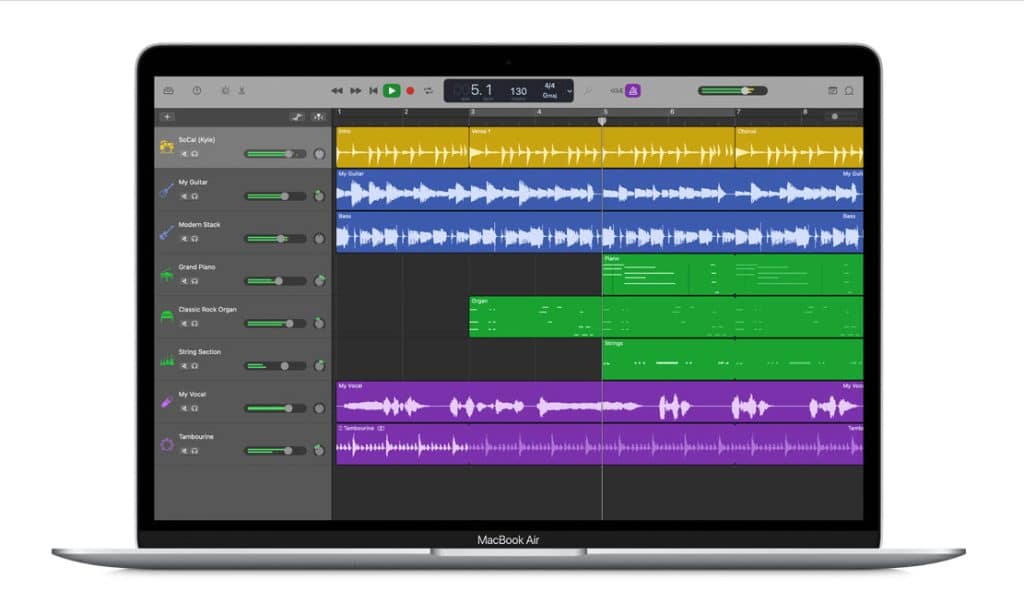Toggle the Show Automation button
This screenshot has height=615, width=1024.
tap(297, 117)
